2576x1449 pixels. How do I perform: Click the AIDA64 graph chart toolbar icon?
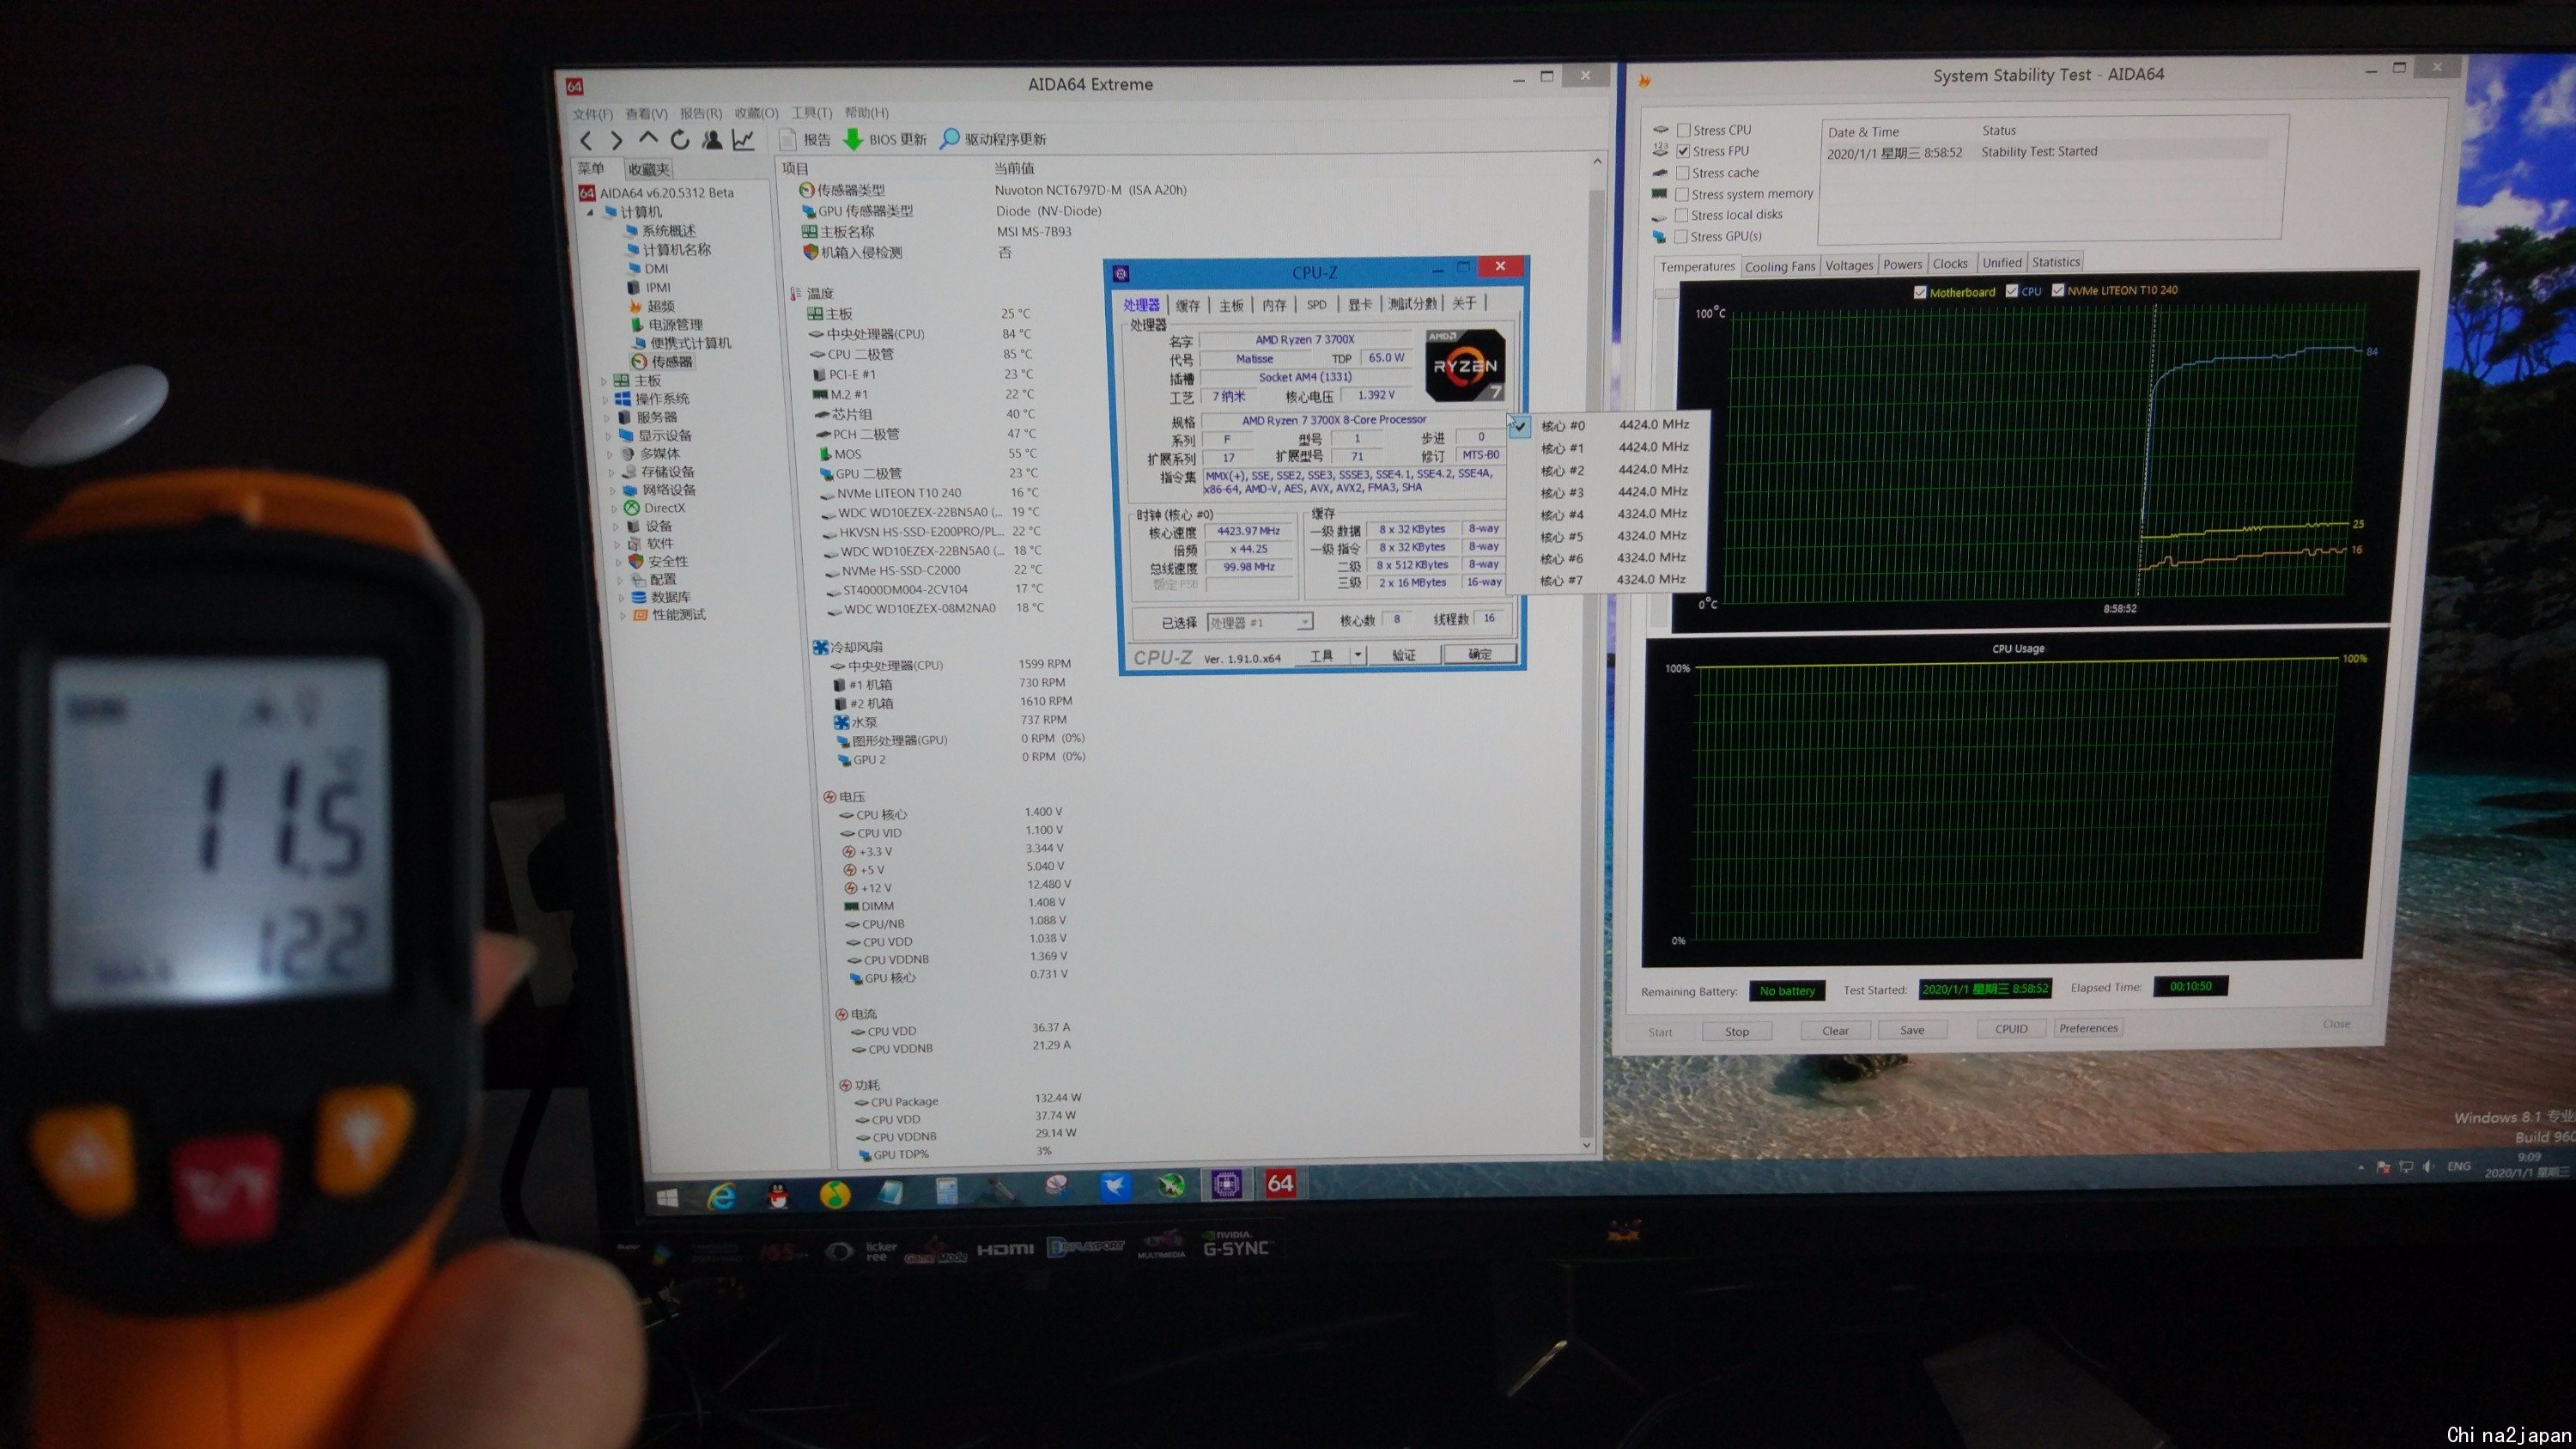pyautogui.click(x=743, y=140)
